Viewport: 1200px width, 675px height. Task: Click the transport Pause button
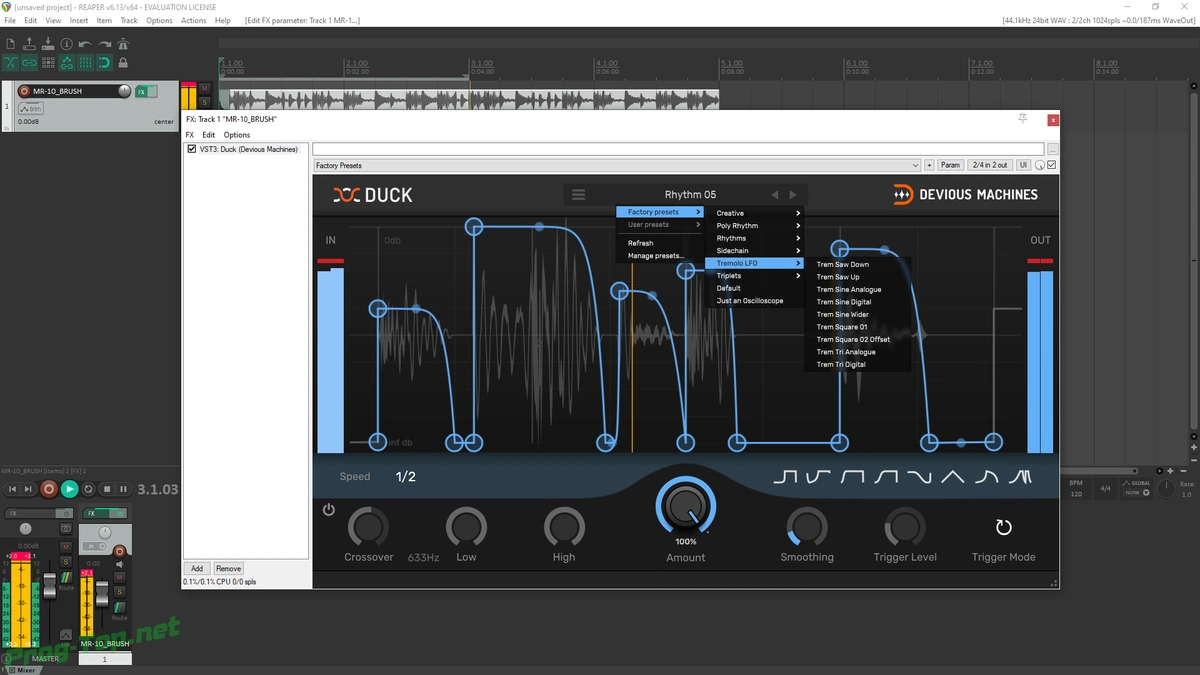click(x=123, y=489)
